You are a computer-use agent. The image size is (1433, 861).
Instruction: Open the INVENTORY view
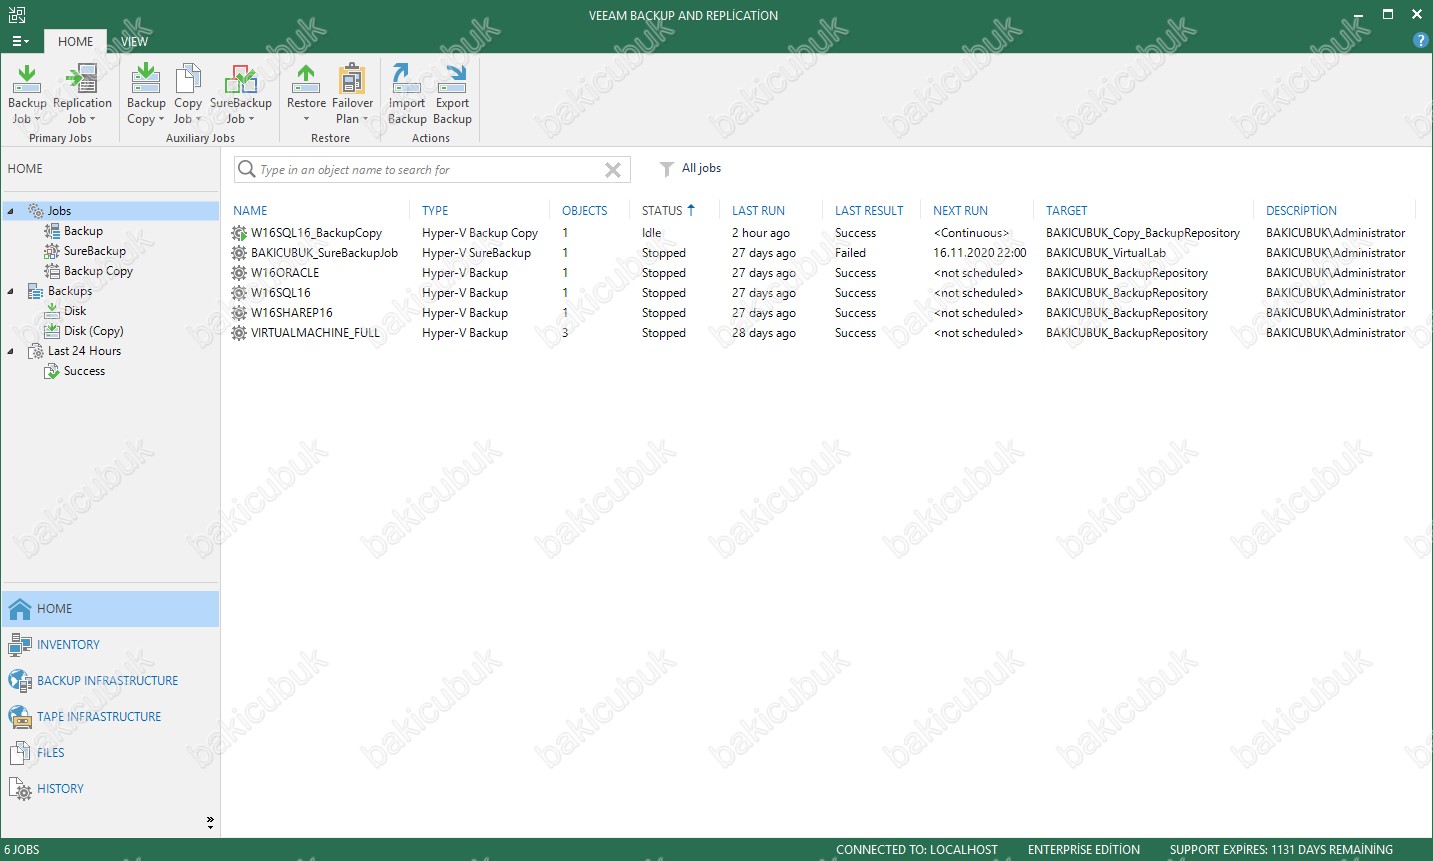click(68, 645)
